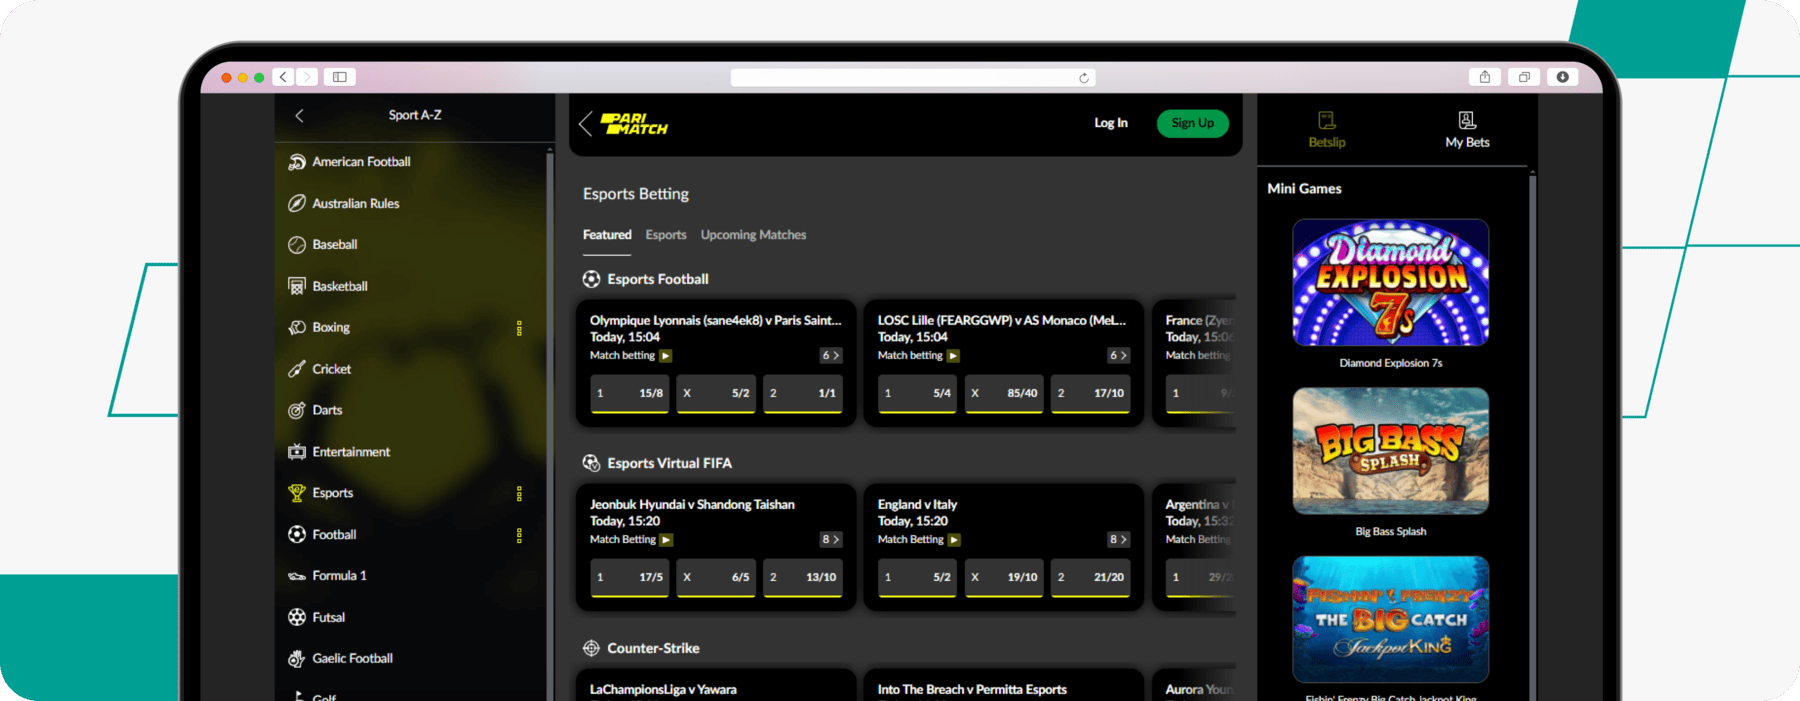Collapse the Sport A-Z panel back arrow
Image resolution: width=1800 pixels, height=701 pixels.
299,116
